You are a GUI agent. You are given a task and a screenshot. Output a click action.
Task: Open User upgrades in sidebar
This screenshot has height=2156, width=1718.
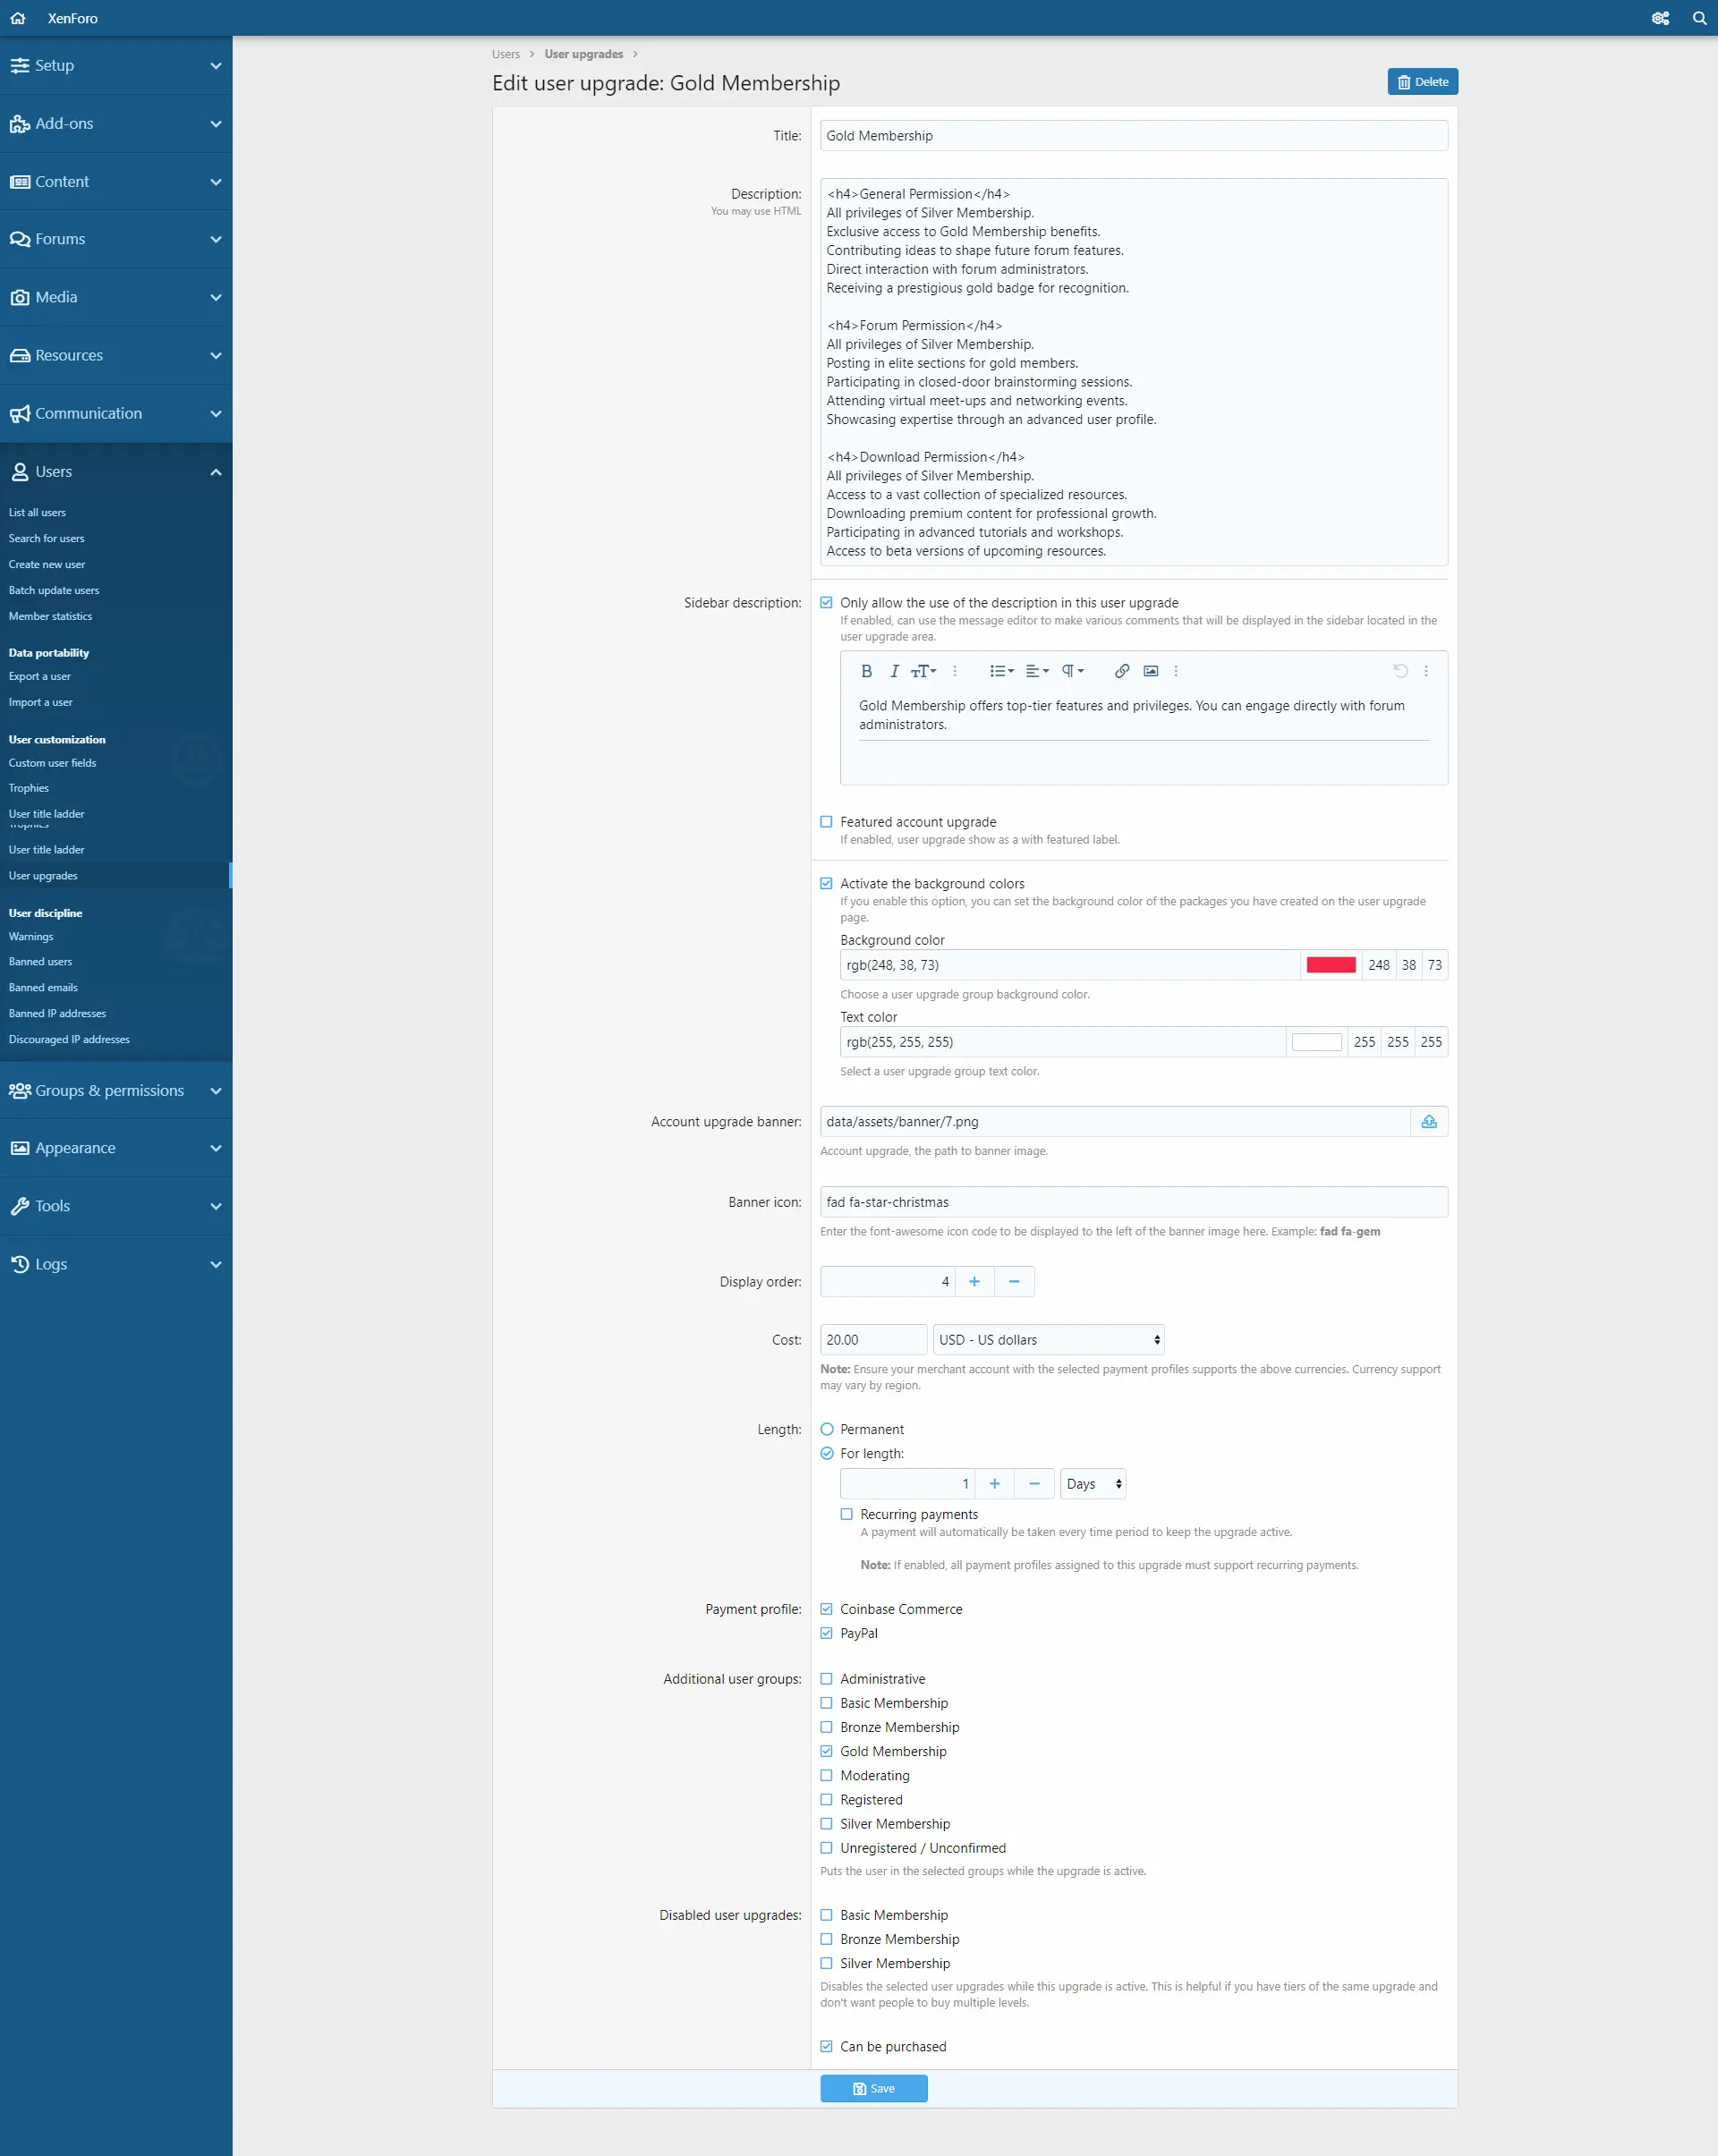tap(43, 875)
